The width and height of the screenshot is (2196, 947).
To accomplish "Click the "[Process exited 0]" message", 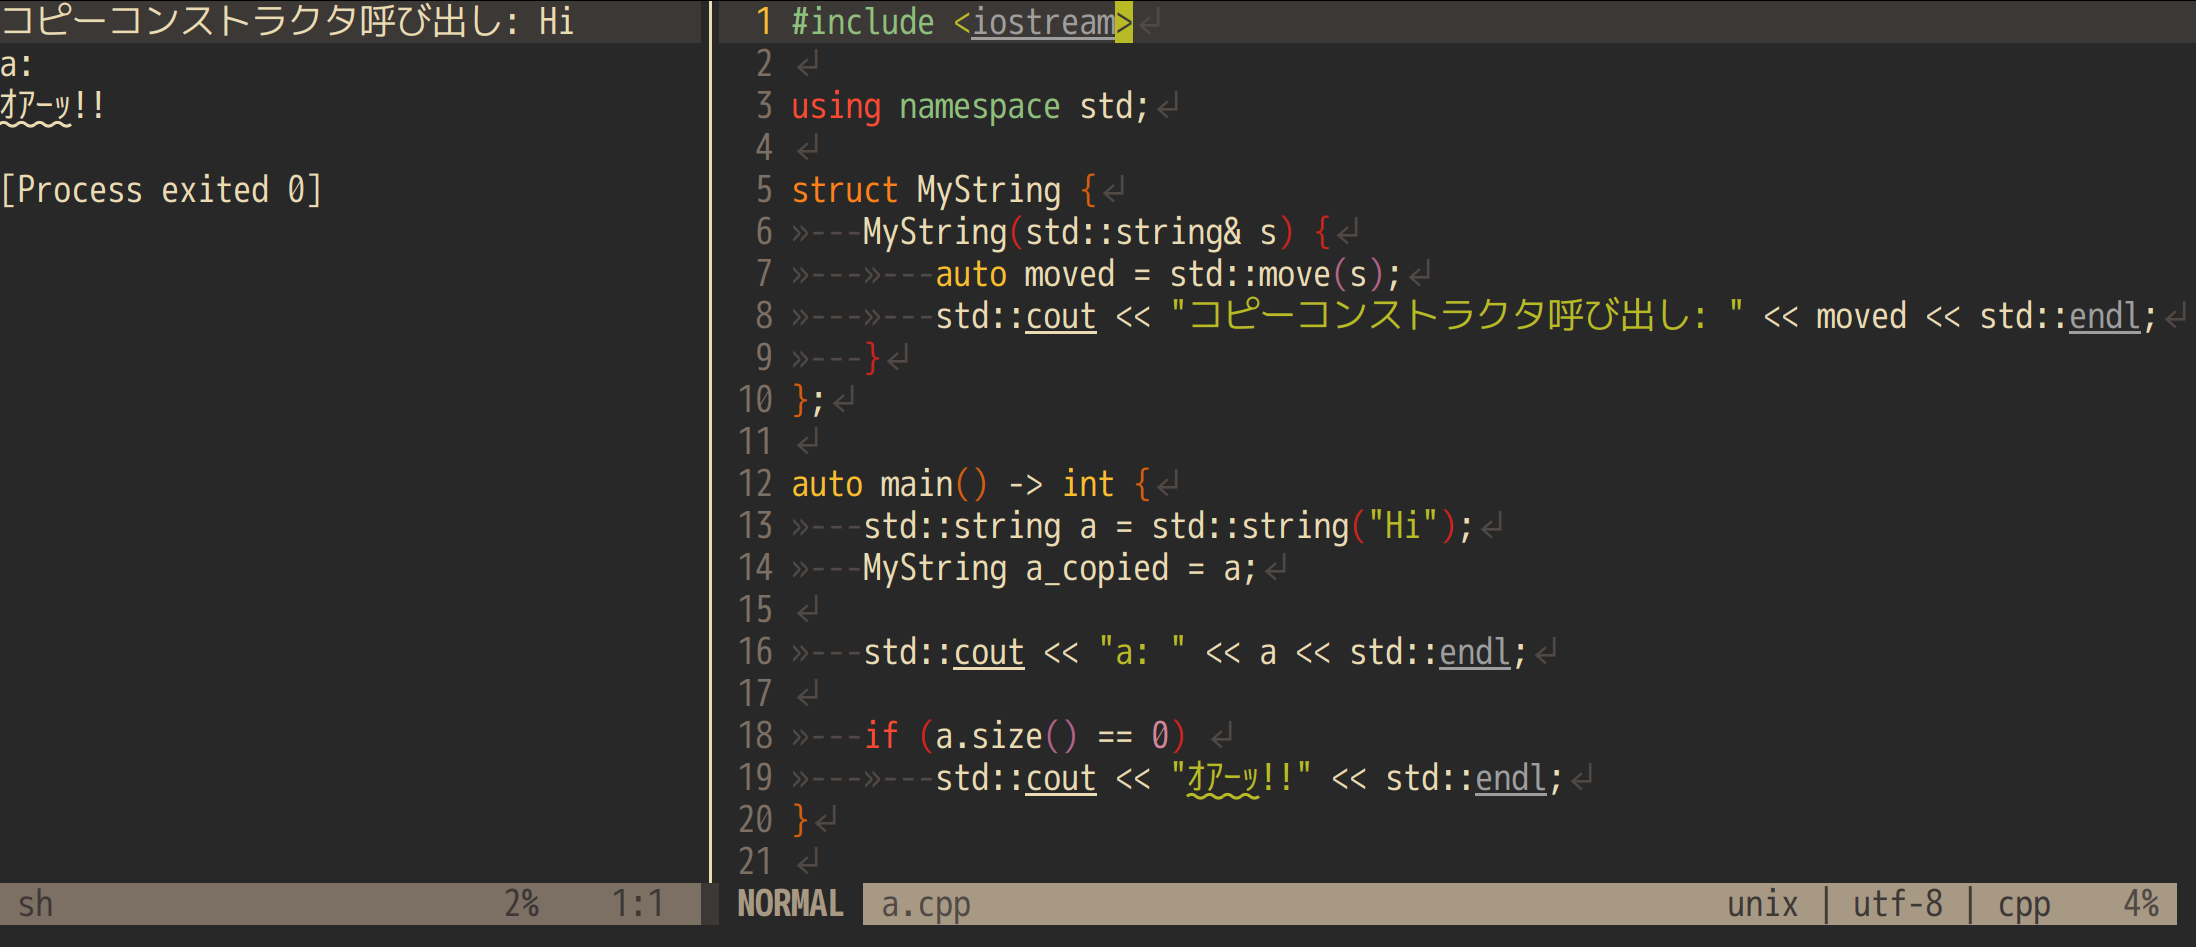I will [x=161, y=190].
